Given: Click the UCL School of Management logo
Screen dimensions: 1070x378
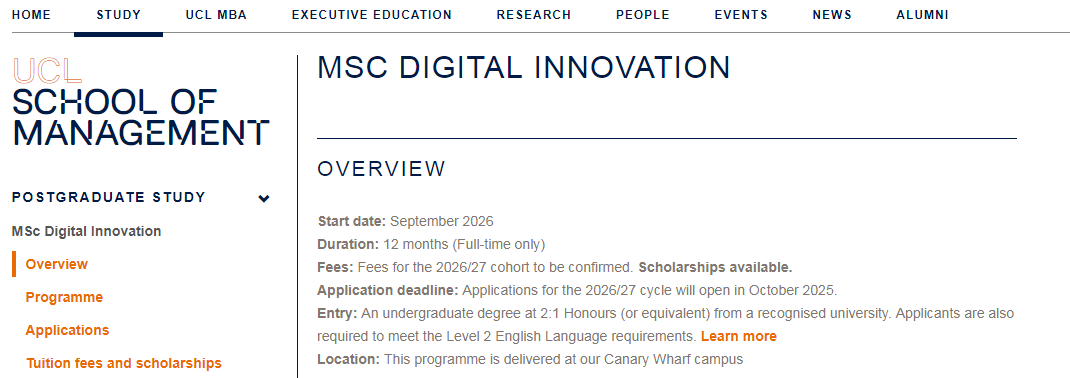Looking at the screenshot, I should (x=141, y=102).
